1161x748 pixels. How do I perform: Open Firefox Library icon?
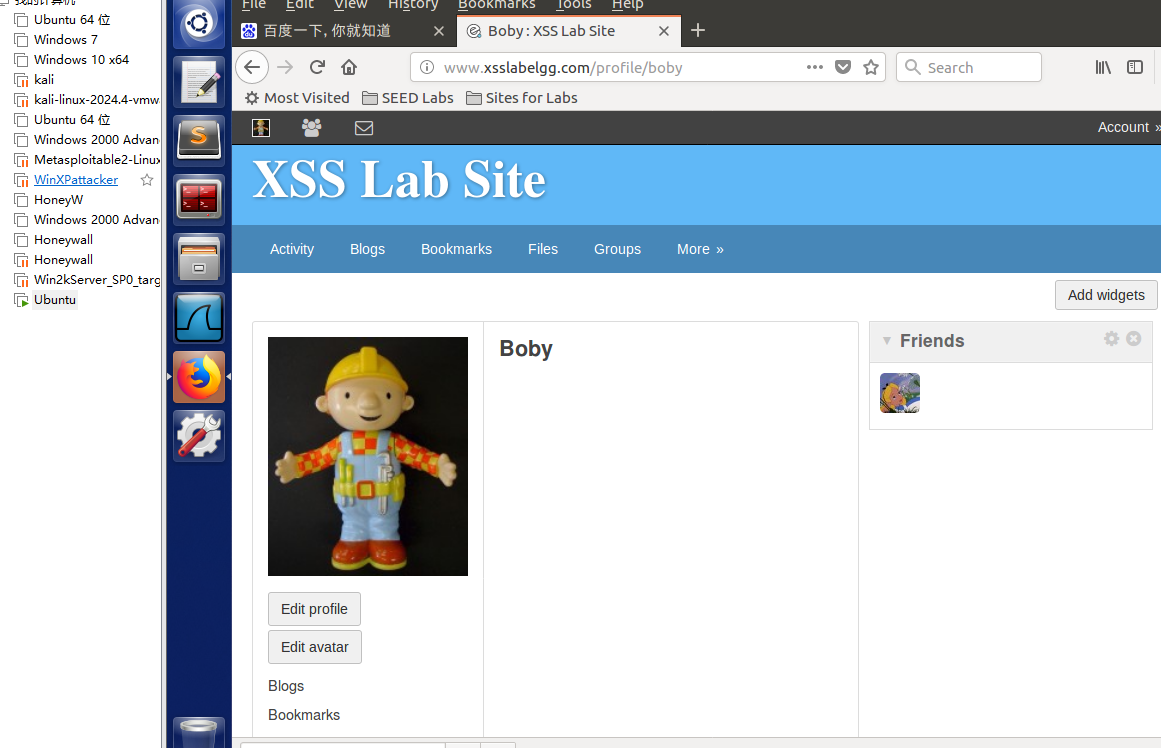pyautogui.click(x=1103, y=67)
